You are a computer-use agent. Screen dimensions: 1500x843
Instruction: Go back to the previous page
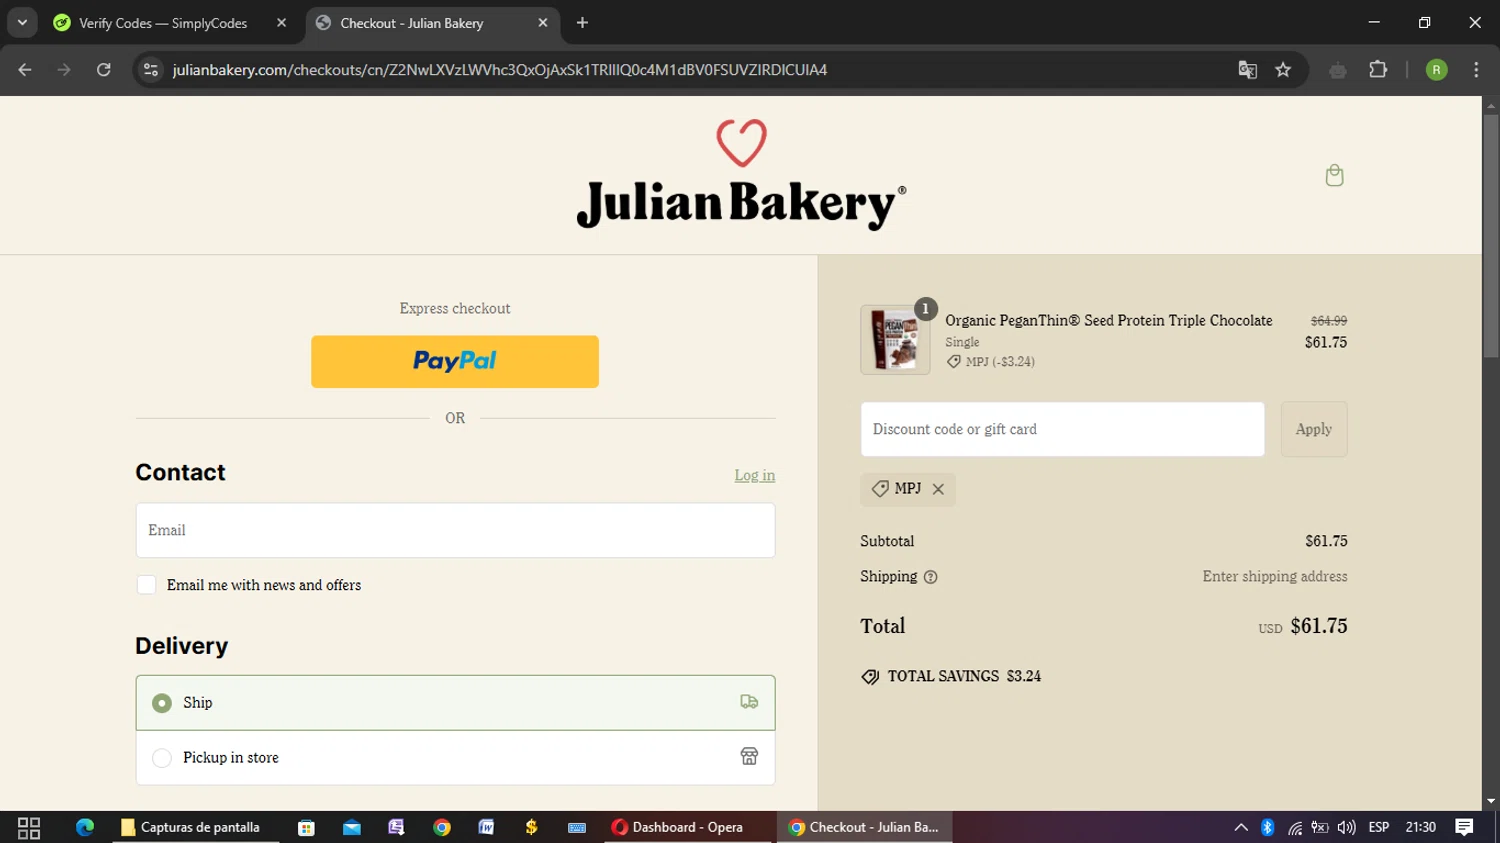pos(25,70)
